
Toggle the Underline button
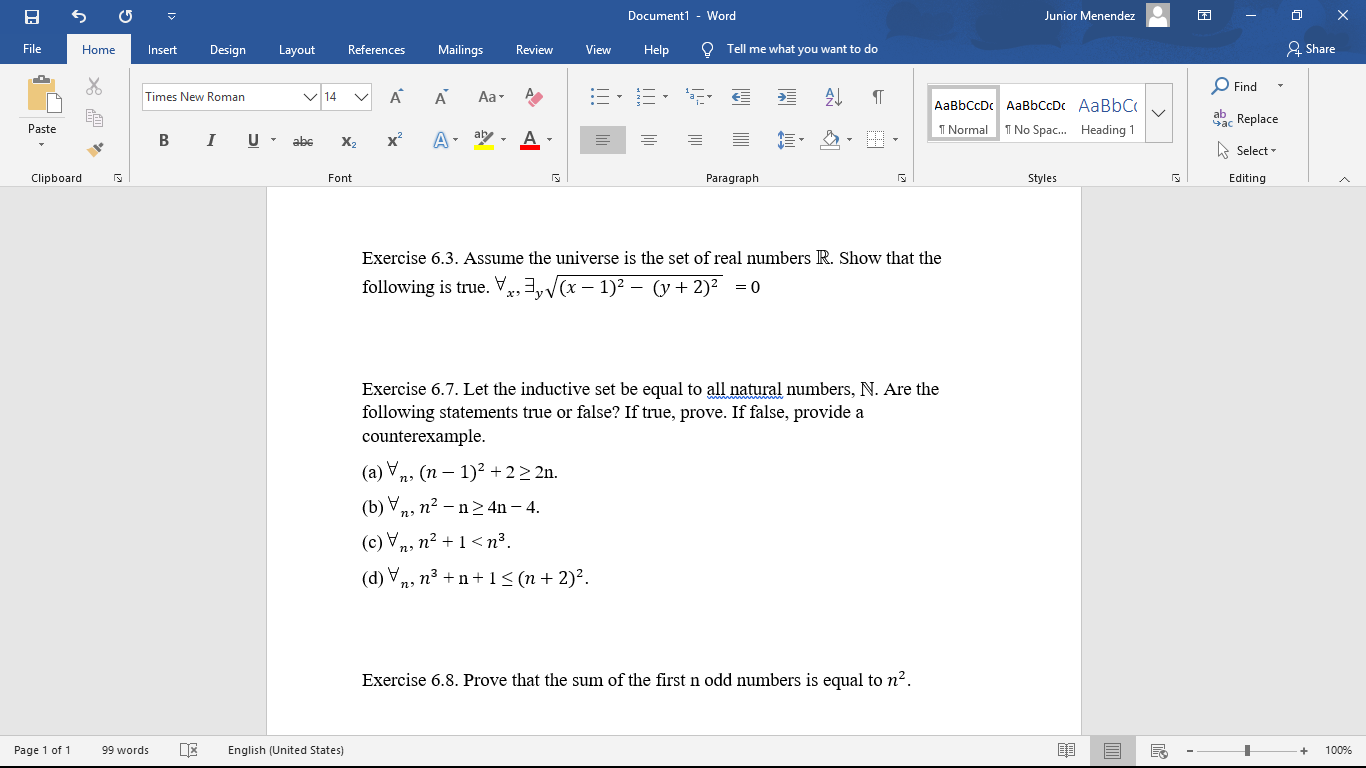[252, 140]
